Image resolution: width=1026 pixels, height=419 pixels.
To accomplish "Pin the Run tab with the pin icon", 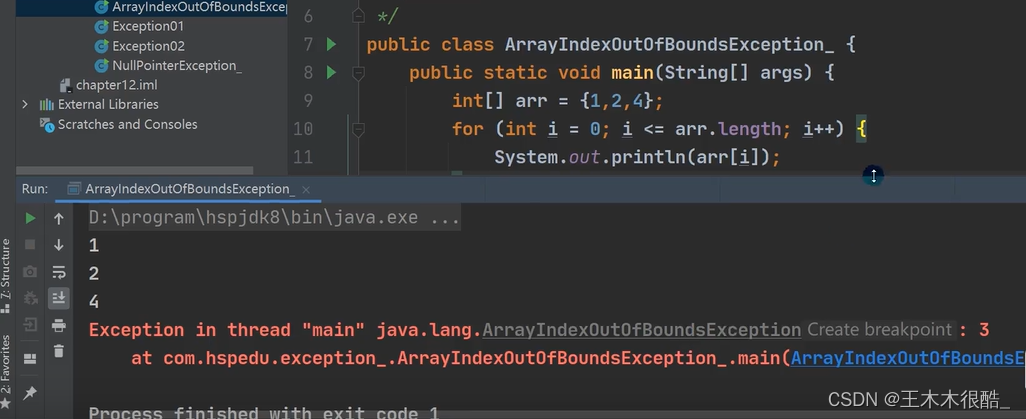I will tap(30, 393).
